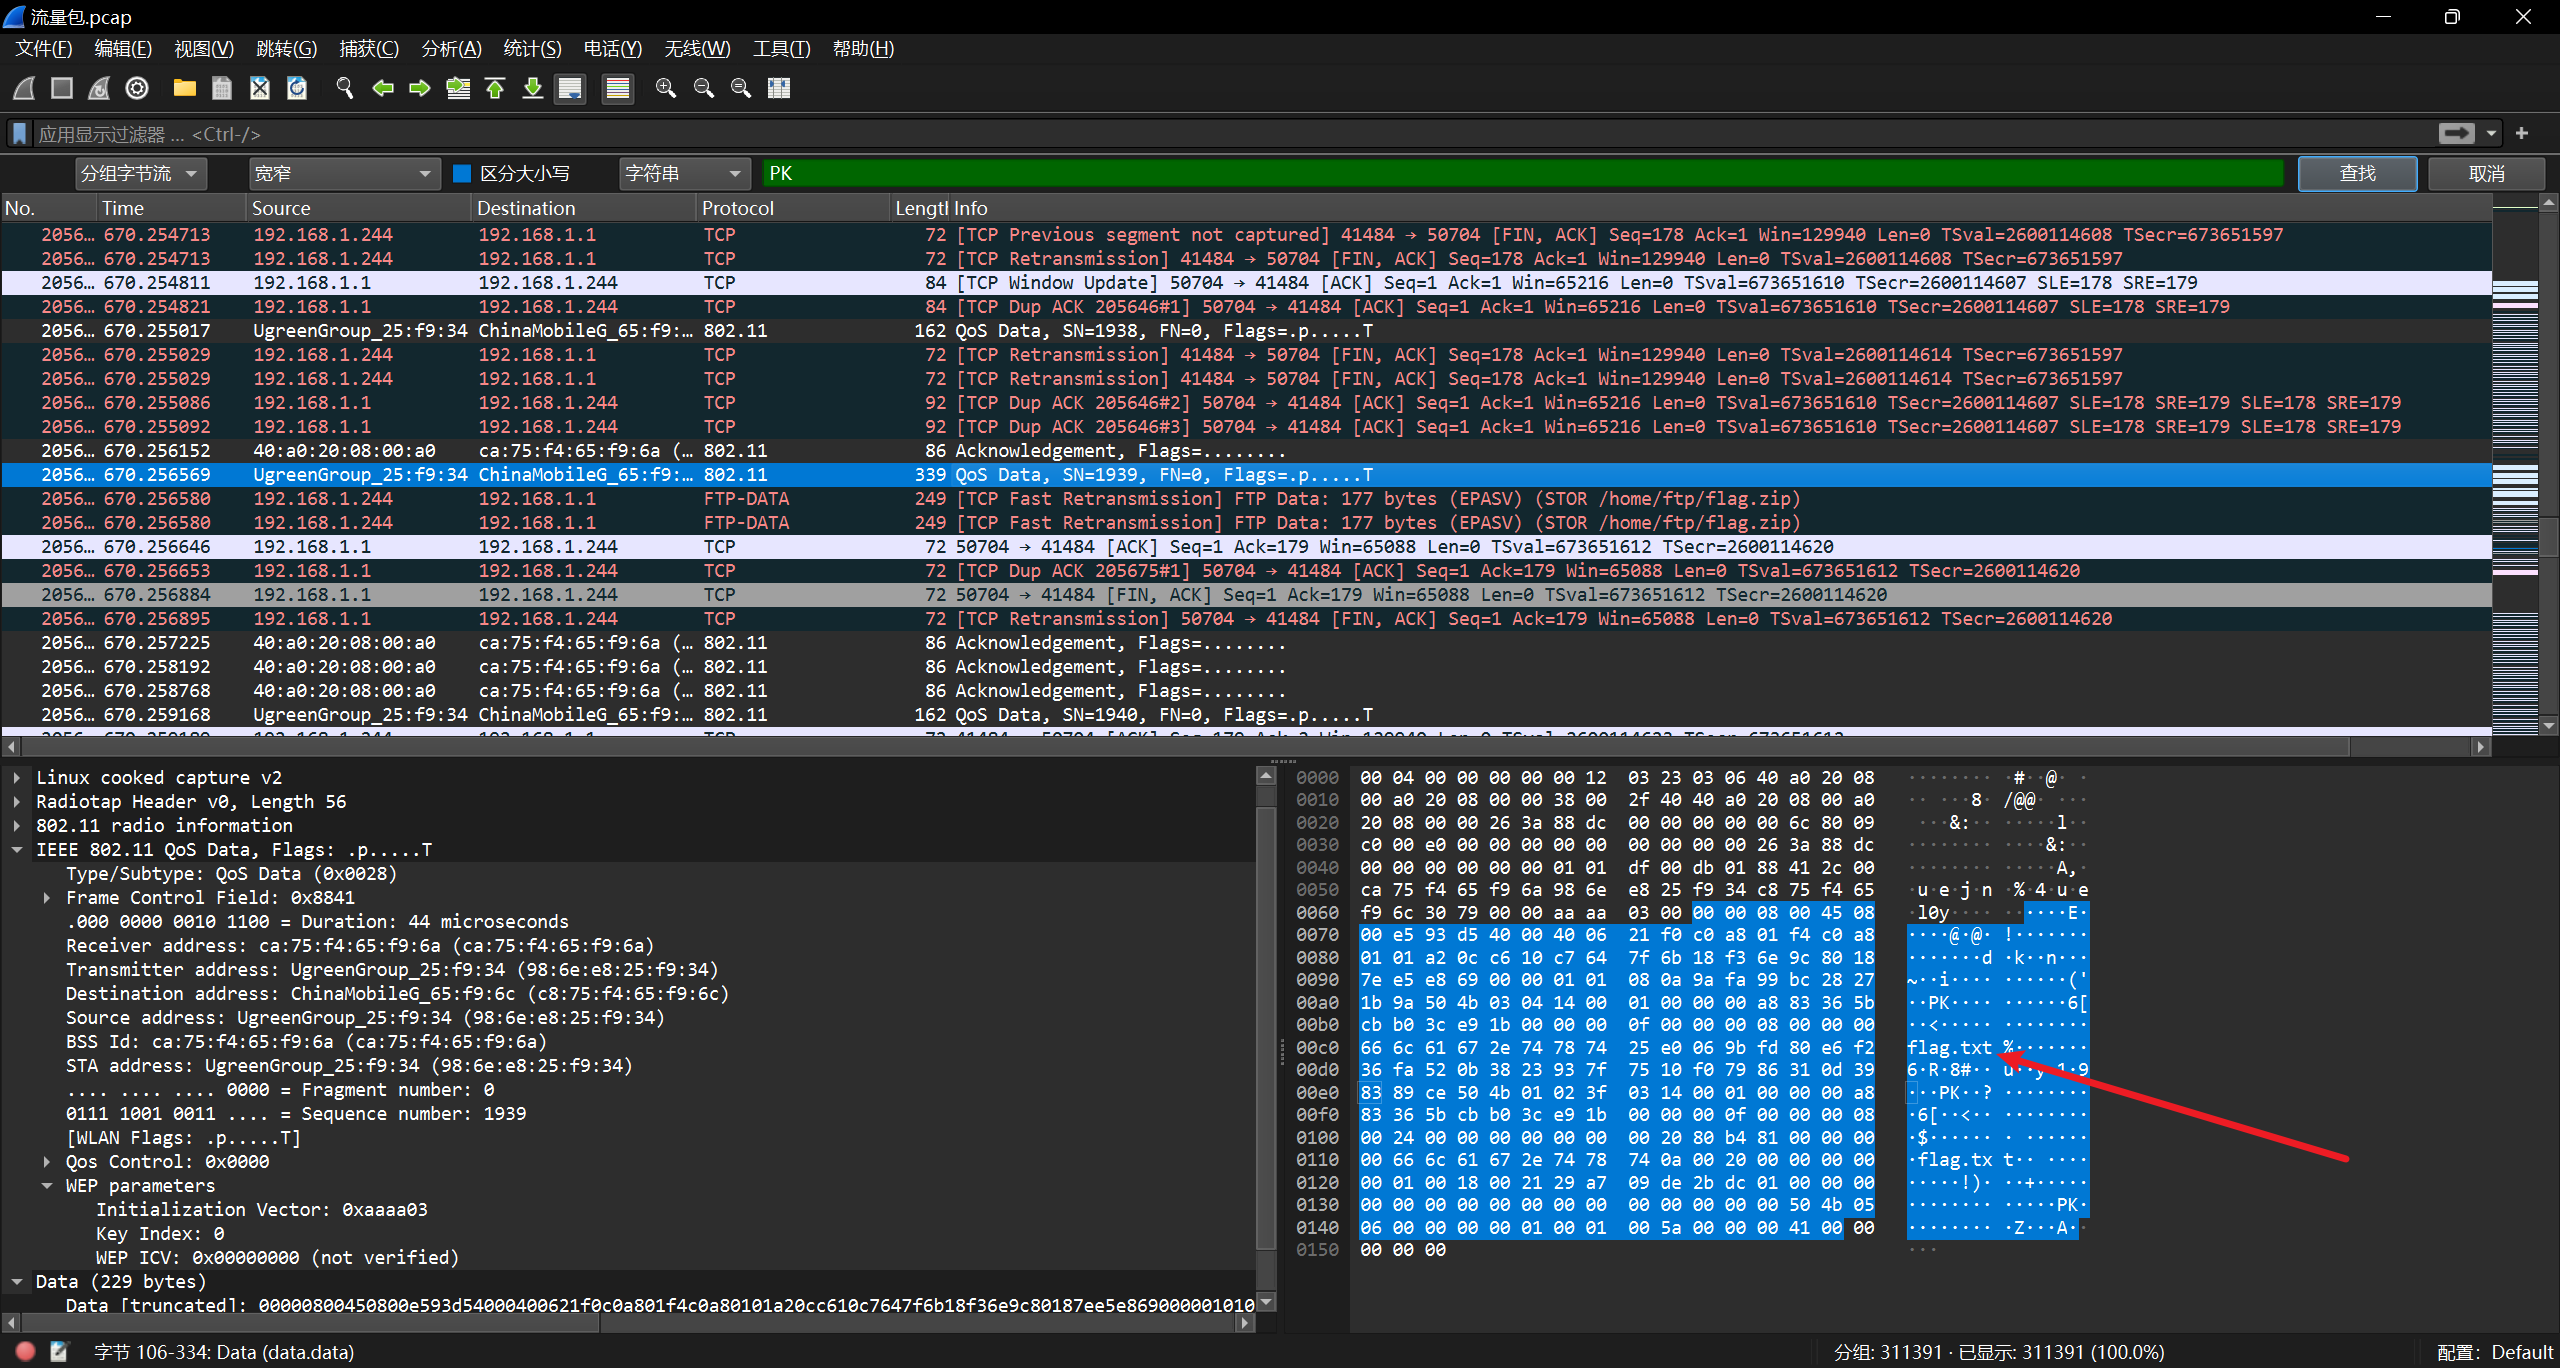2560x1368 pixels.
Task: Zoom in on packet text
Action: [x=665, y=88]
